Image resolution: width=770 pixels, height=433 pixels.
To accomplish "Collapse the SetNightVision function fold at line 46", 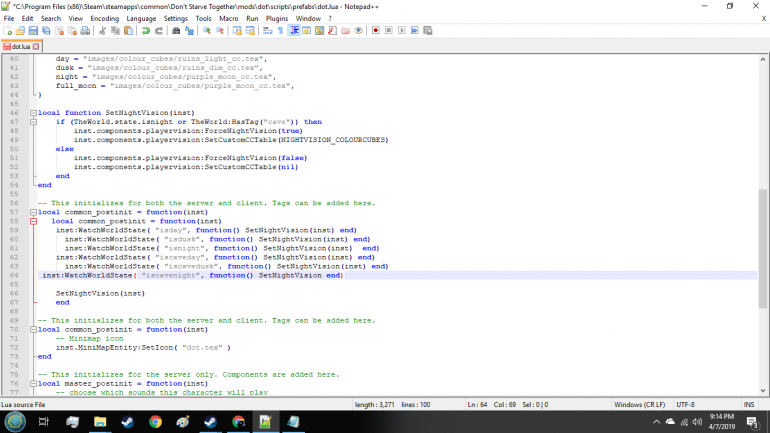I will point(33,113).
